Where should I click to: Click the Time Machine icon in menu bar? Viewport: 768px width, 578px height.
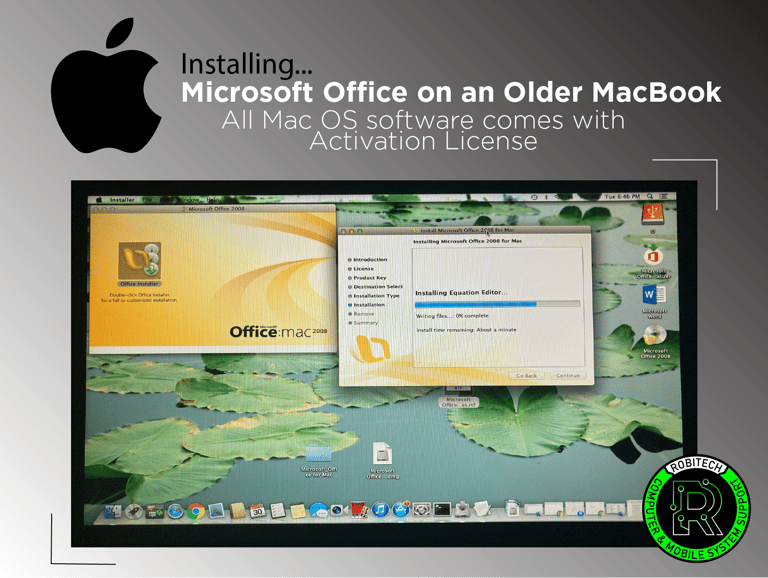[534, 197]
